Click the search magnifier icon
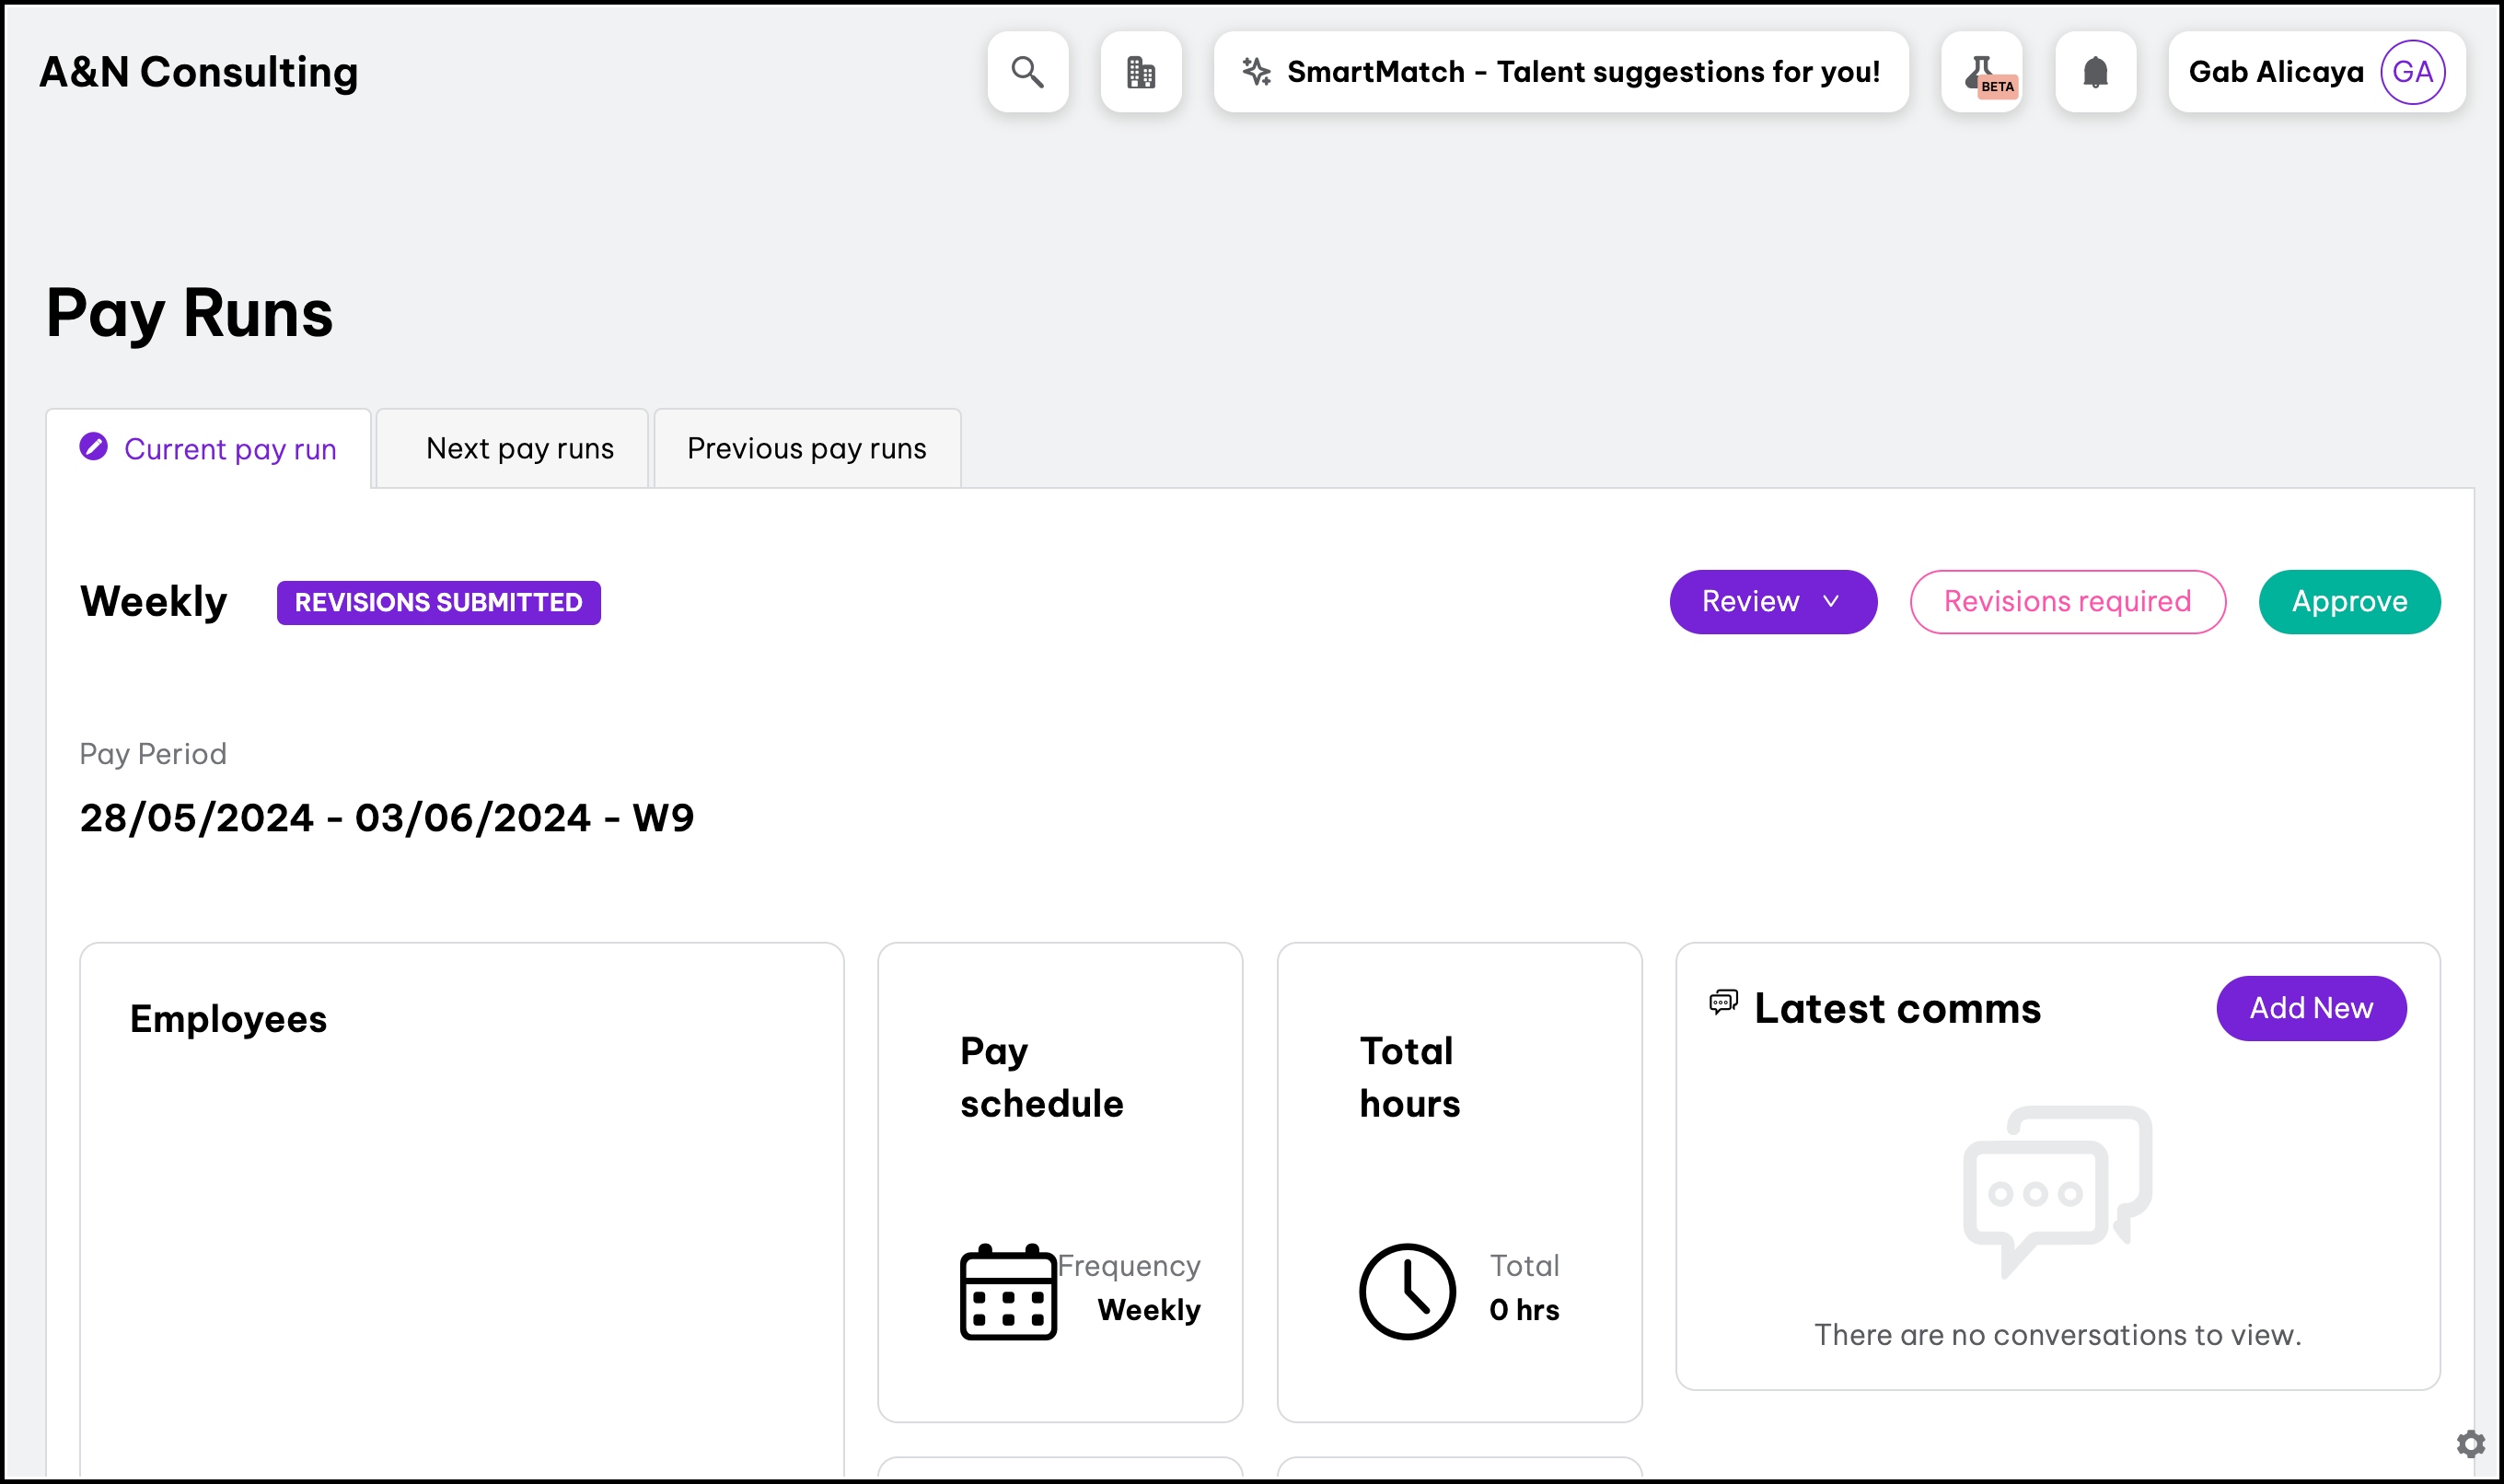This screenshot has height=1484, width=2504. click(1027, 72)
